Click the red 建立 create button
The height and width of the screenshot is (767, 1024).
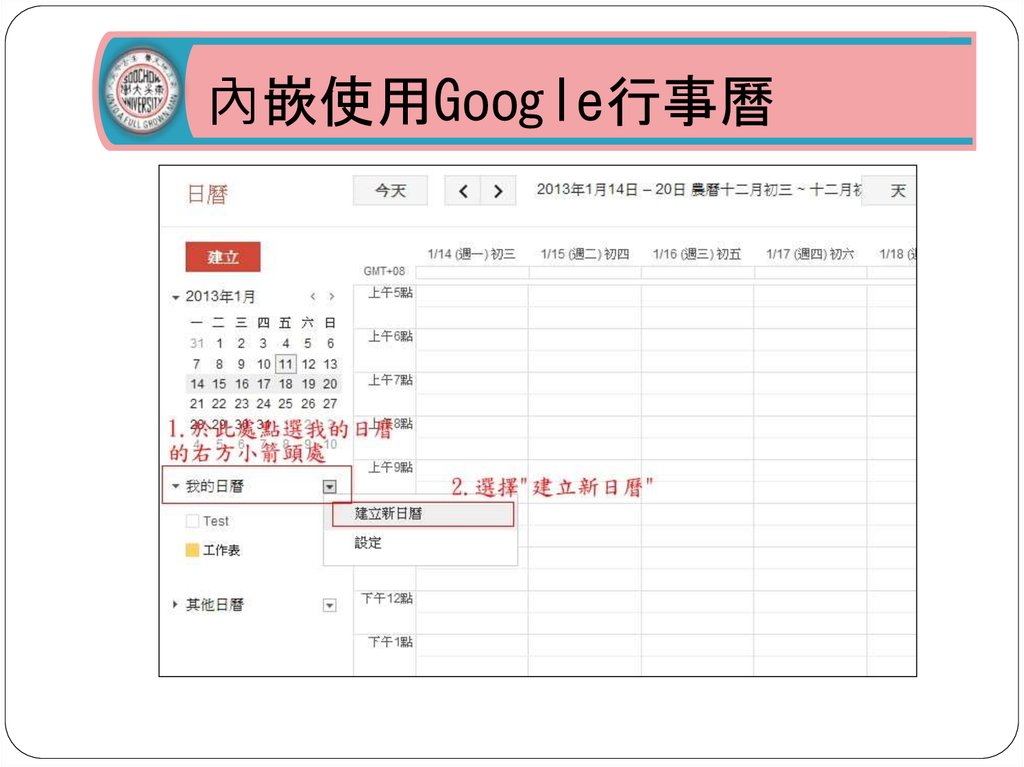(x=223, y=257)
